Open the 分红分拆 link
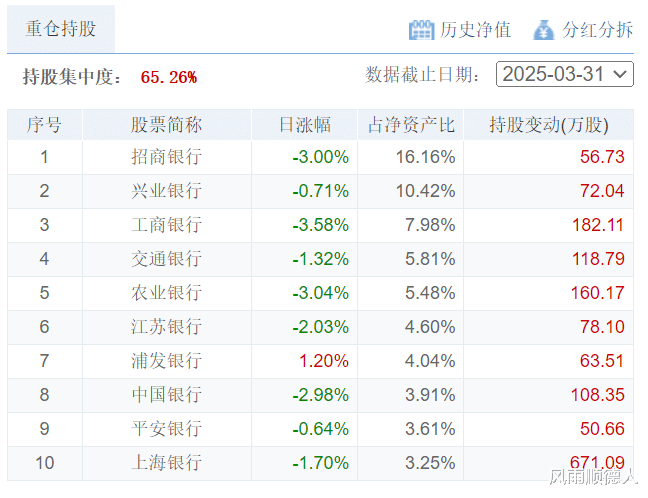 [597, 30]
